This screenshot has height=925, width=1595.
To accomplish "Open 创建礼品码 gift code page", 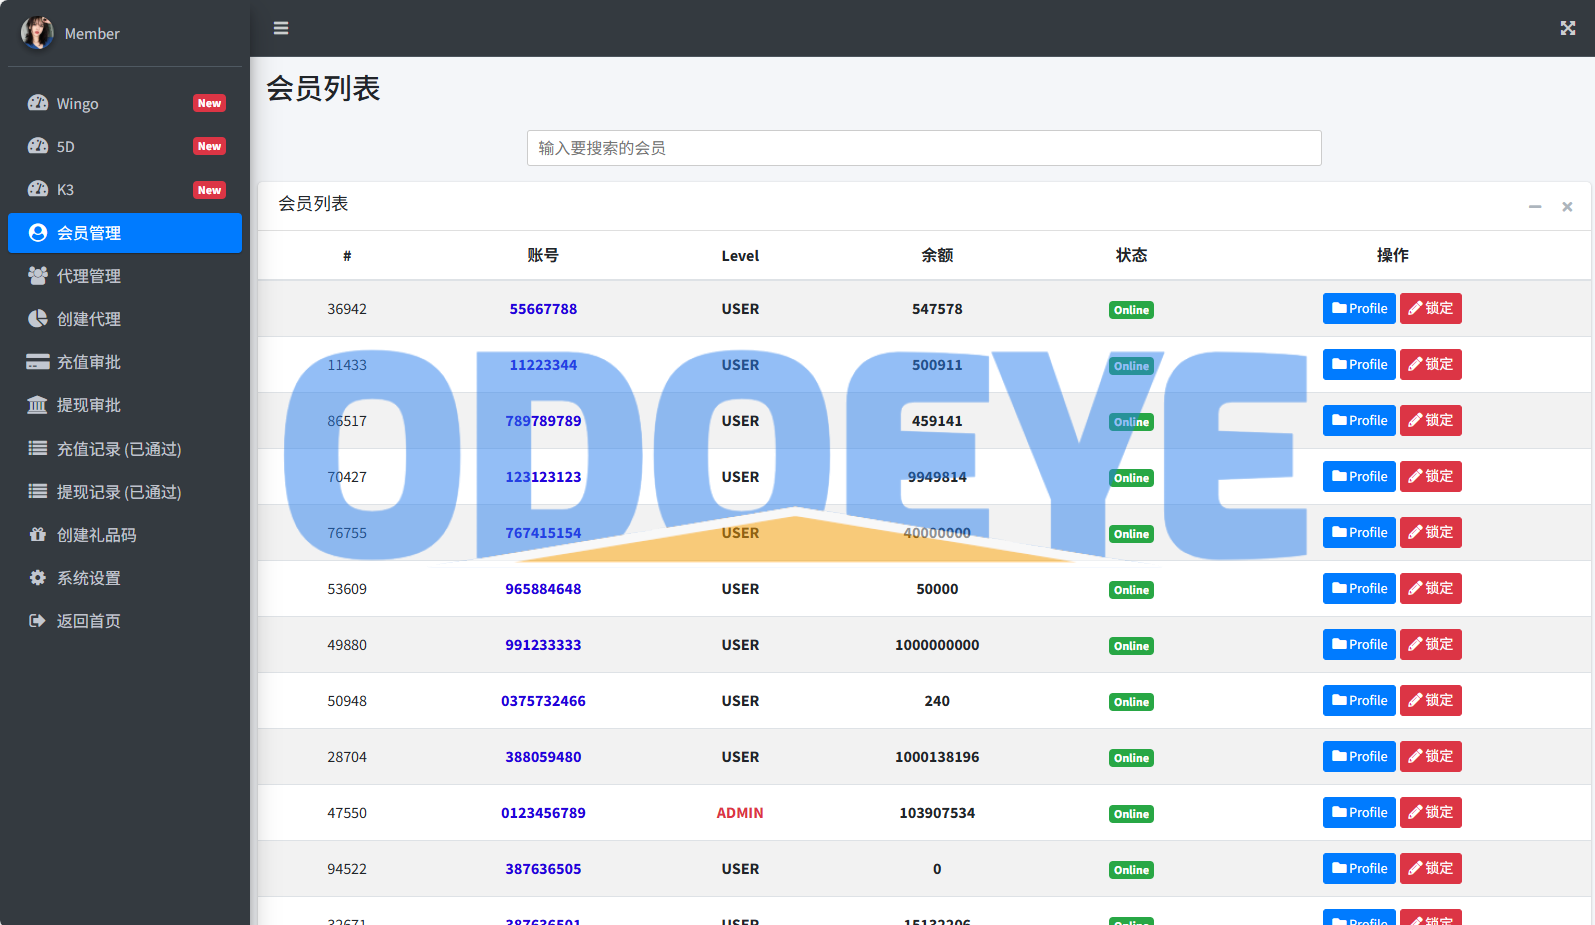I will pyautogui.click(x=97, y=535).
